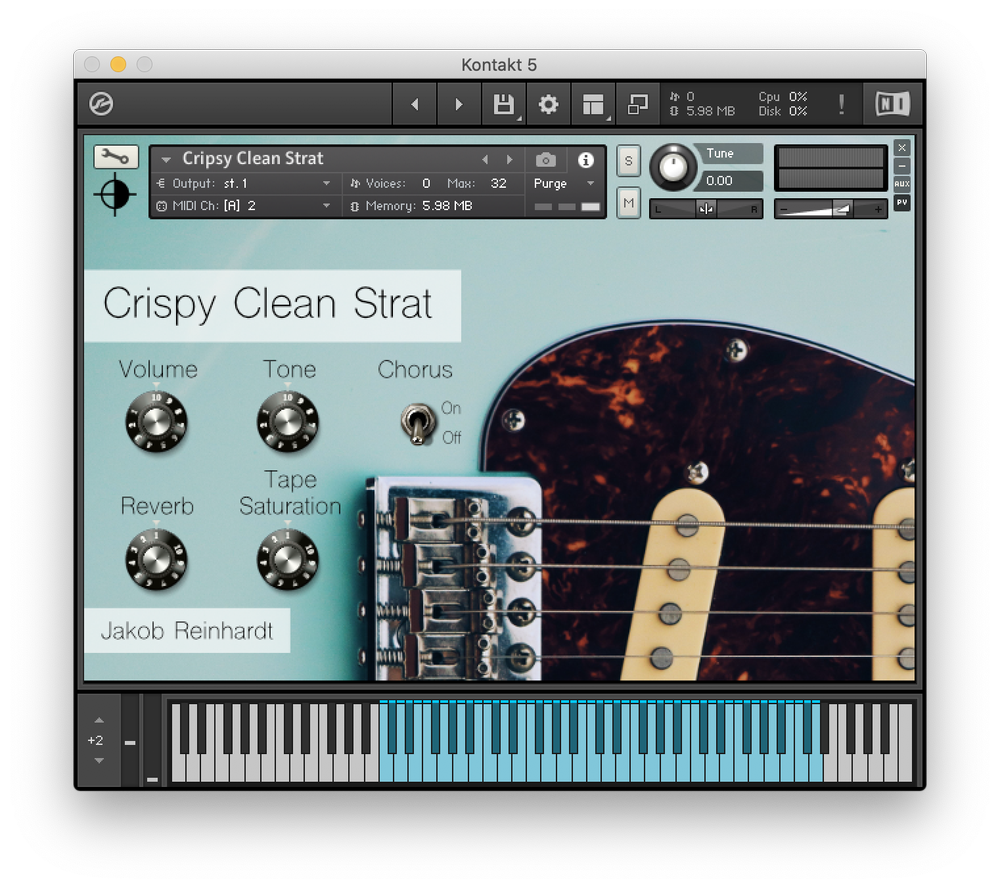Click the pitch bend wheel strip
This screenshot has height=888, width=1000.
pyautogui.click(x=130, y=740)
